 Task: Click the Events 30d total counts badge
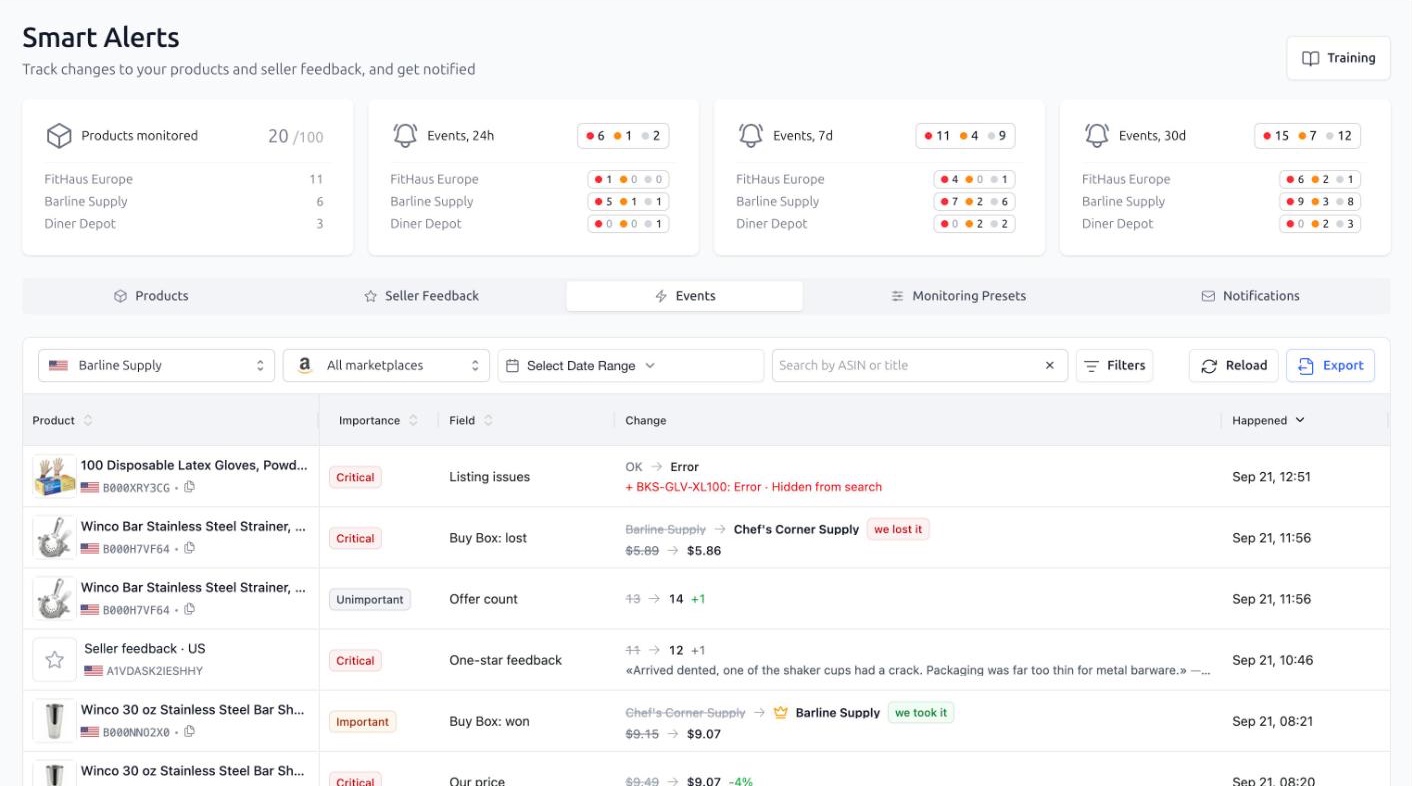1307,136
